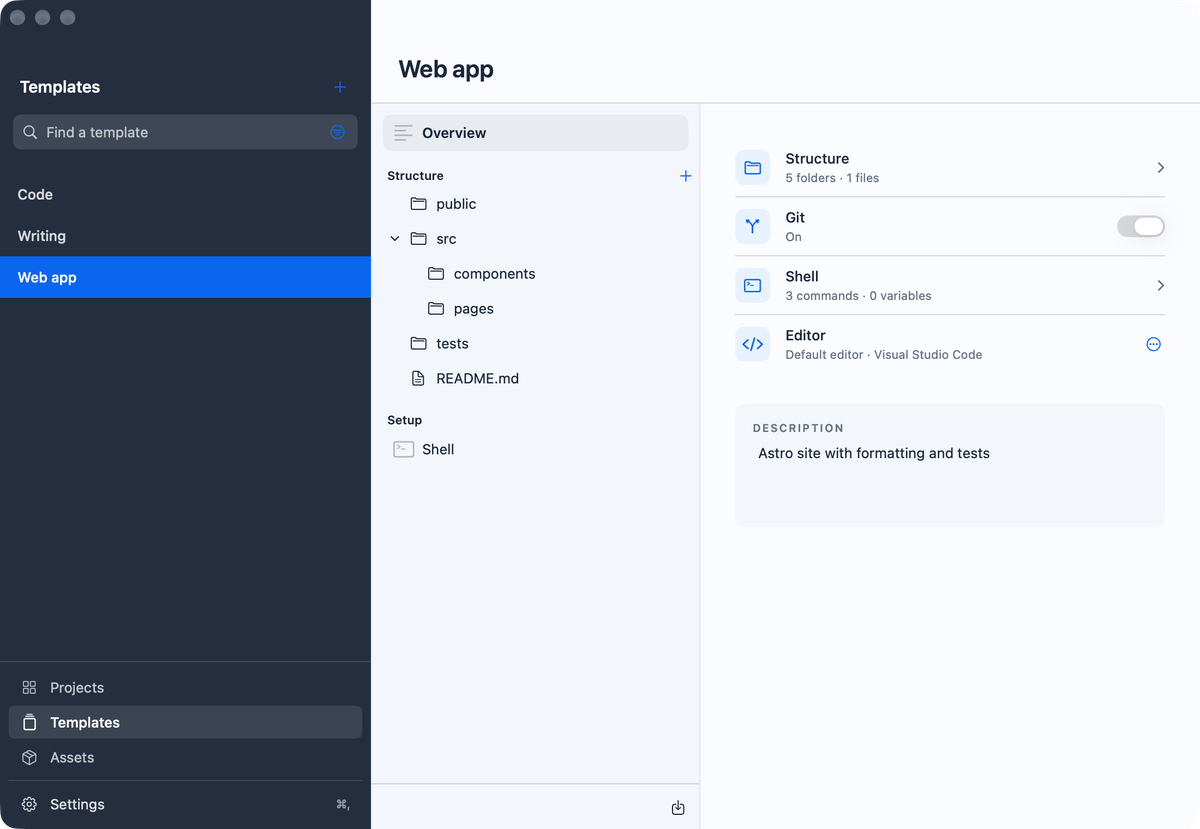Click the "3 commands · 0 variables" text
This screenshot has width=1200, height=829.
point(858,296)
